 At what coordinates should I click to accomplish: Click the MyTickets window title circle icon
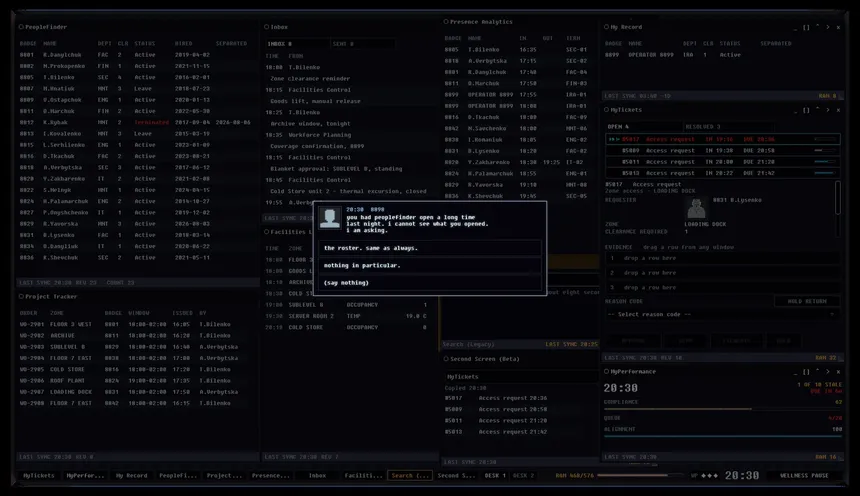(x=607, y=110)
